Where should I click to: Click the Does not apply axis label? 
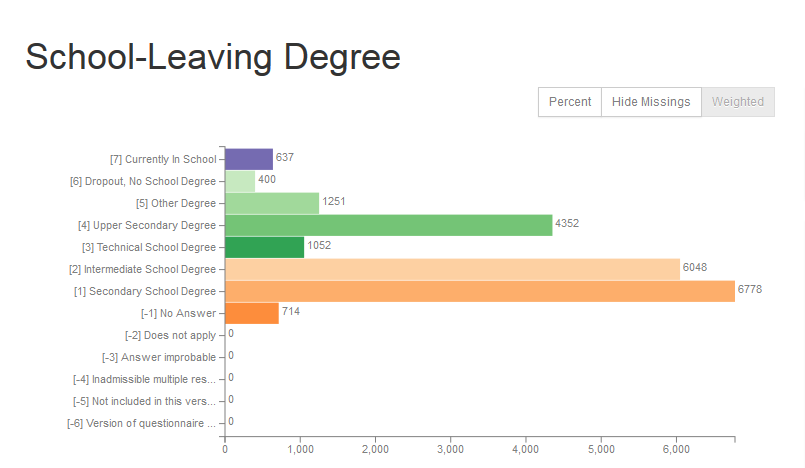(170, 336)
